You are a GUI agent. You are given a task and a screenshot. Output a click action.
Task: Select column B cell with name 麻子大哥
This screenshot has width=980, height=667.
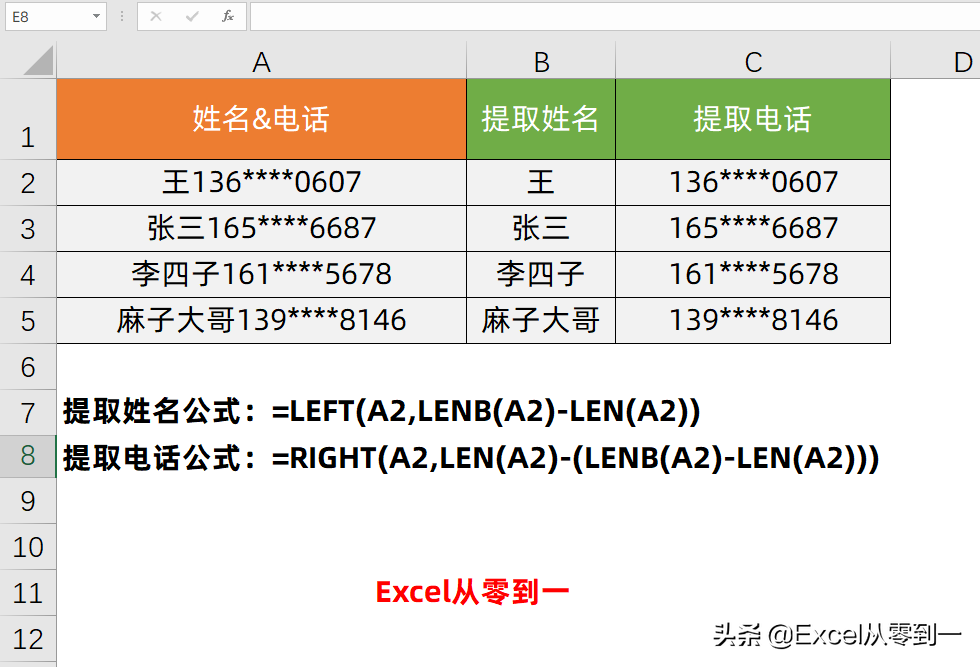point(541,320)
